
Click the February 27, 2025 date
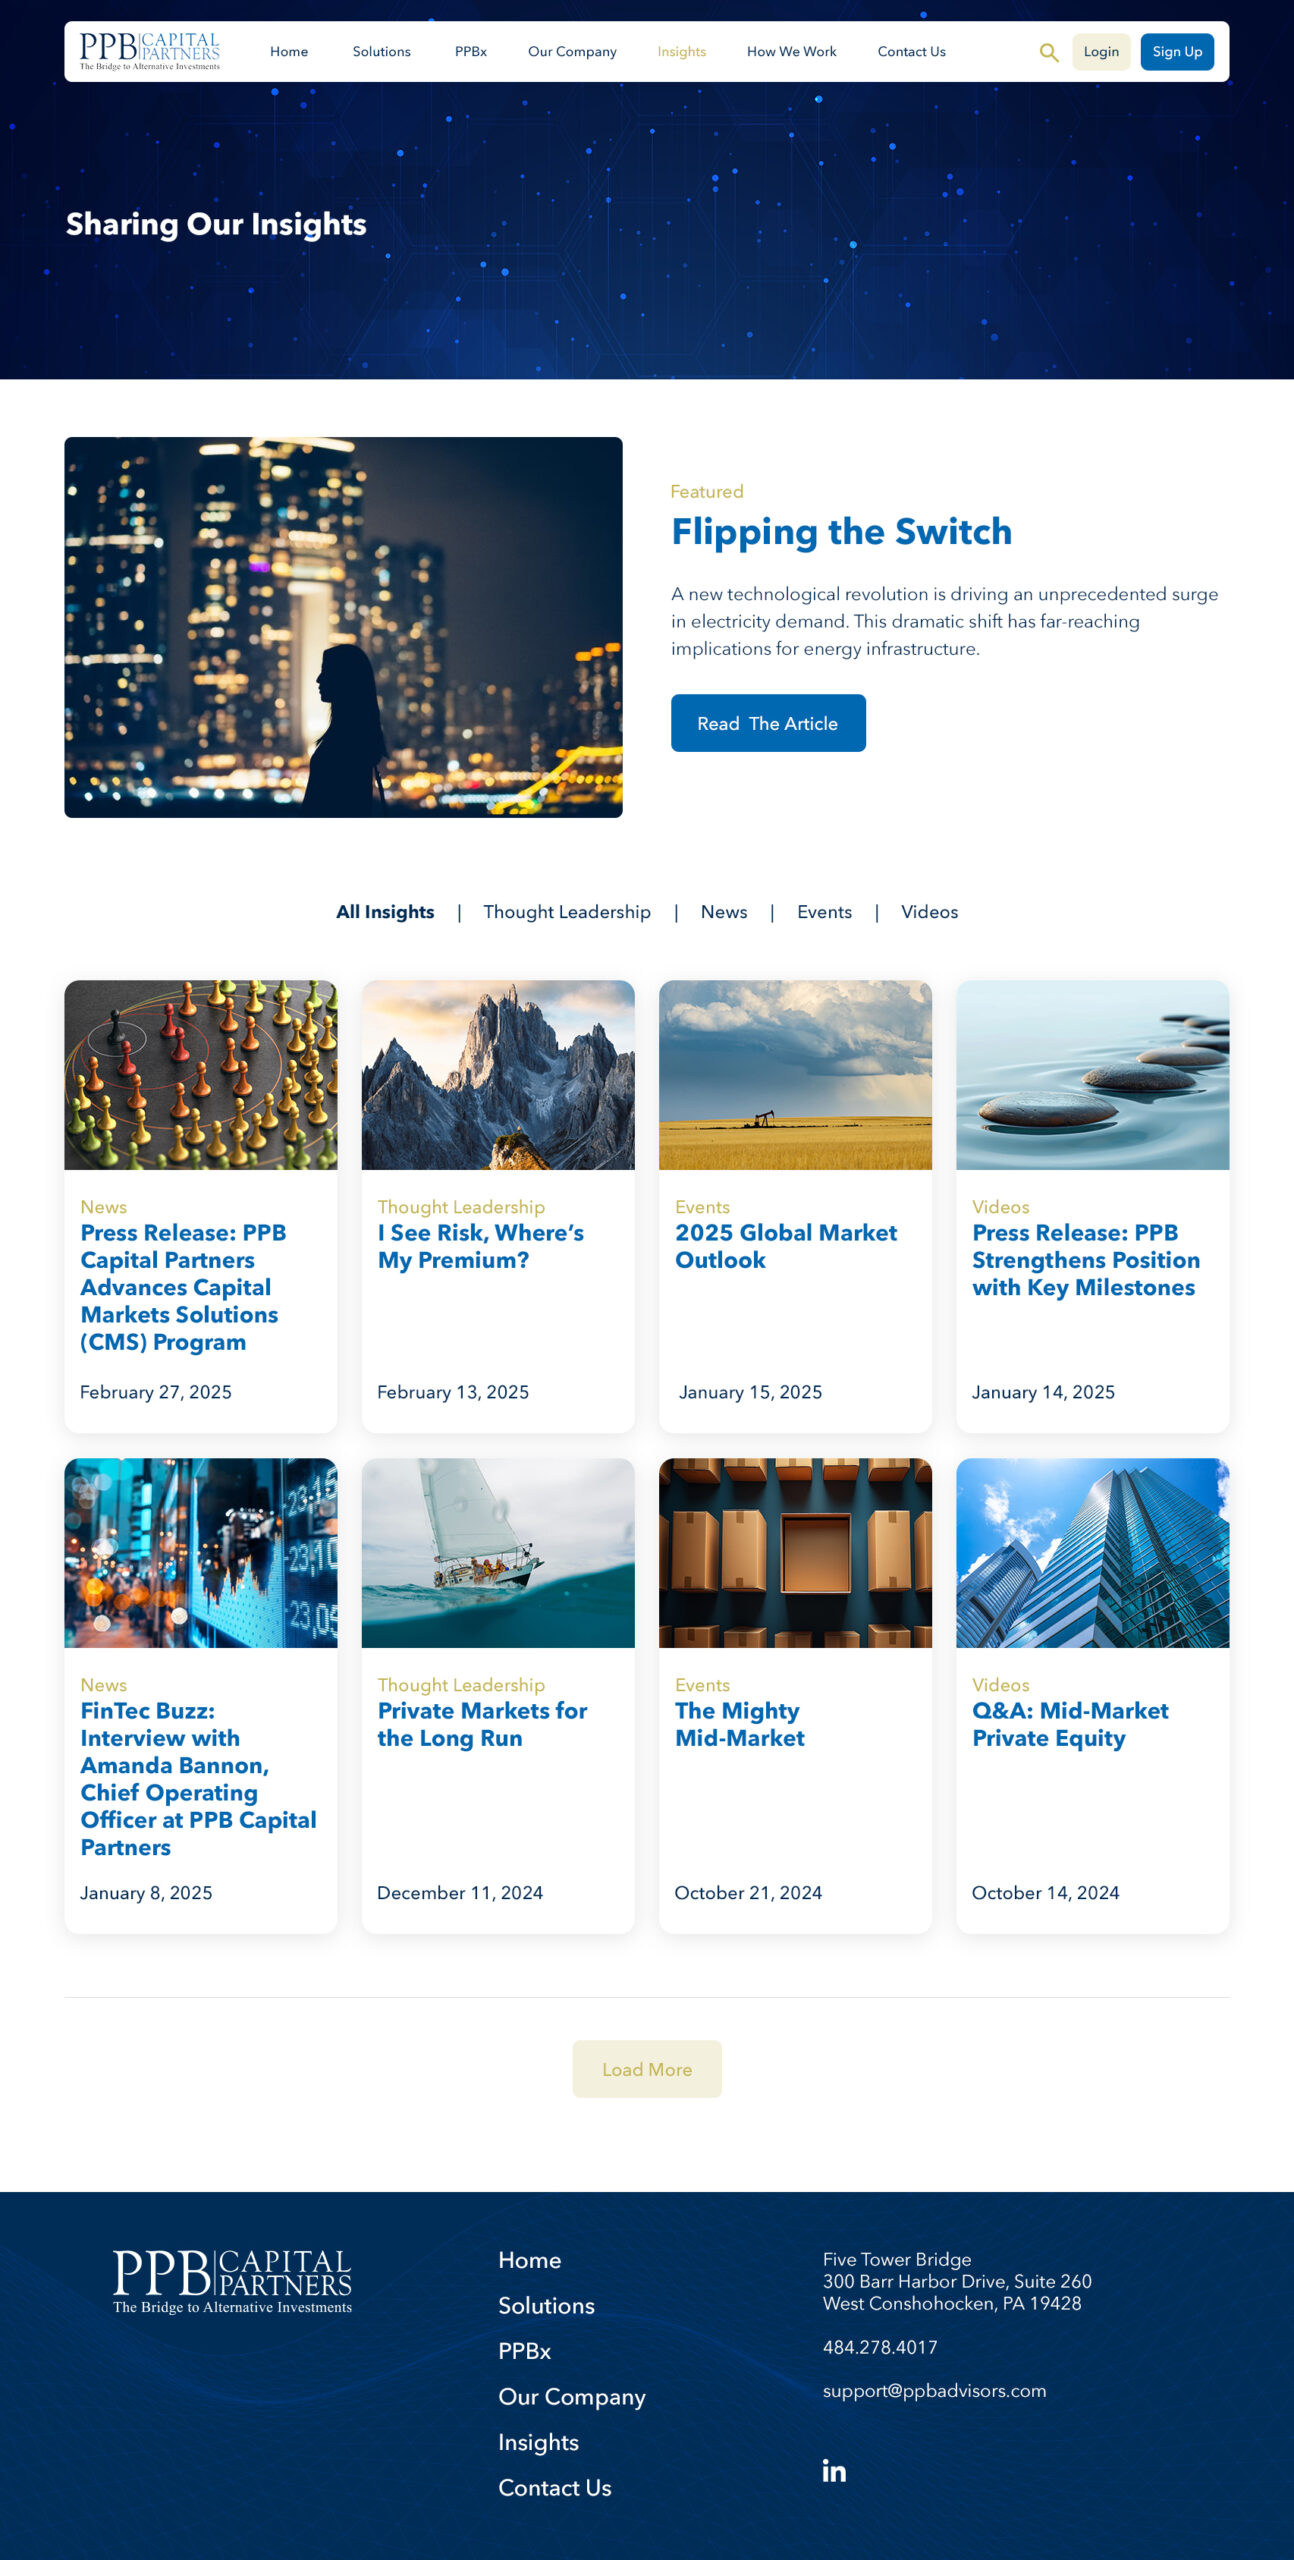click(156, 1392)
